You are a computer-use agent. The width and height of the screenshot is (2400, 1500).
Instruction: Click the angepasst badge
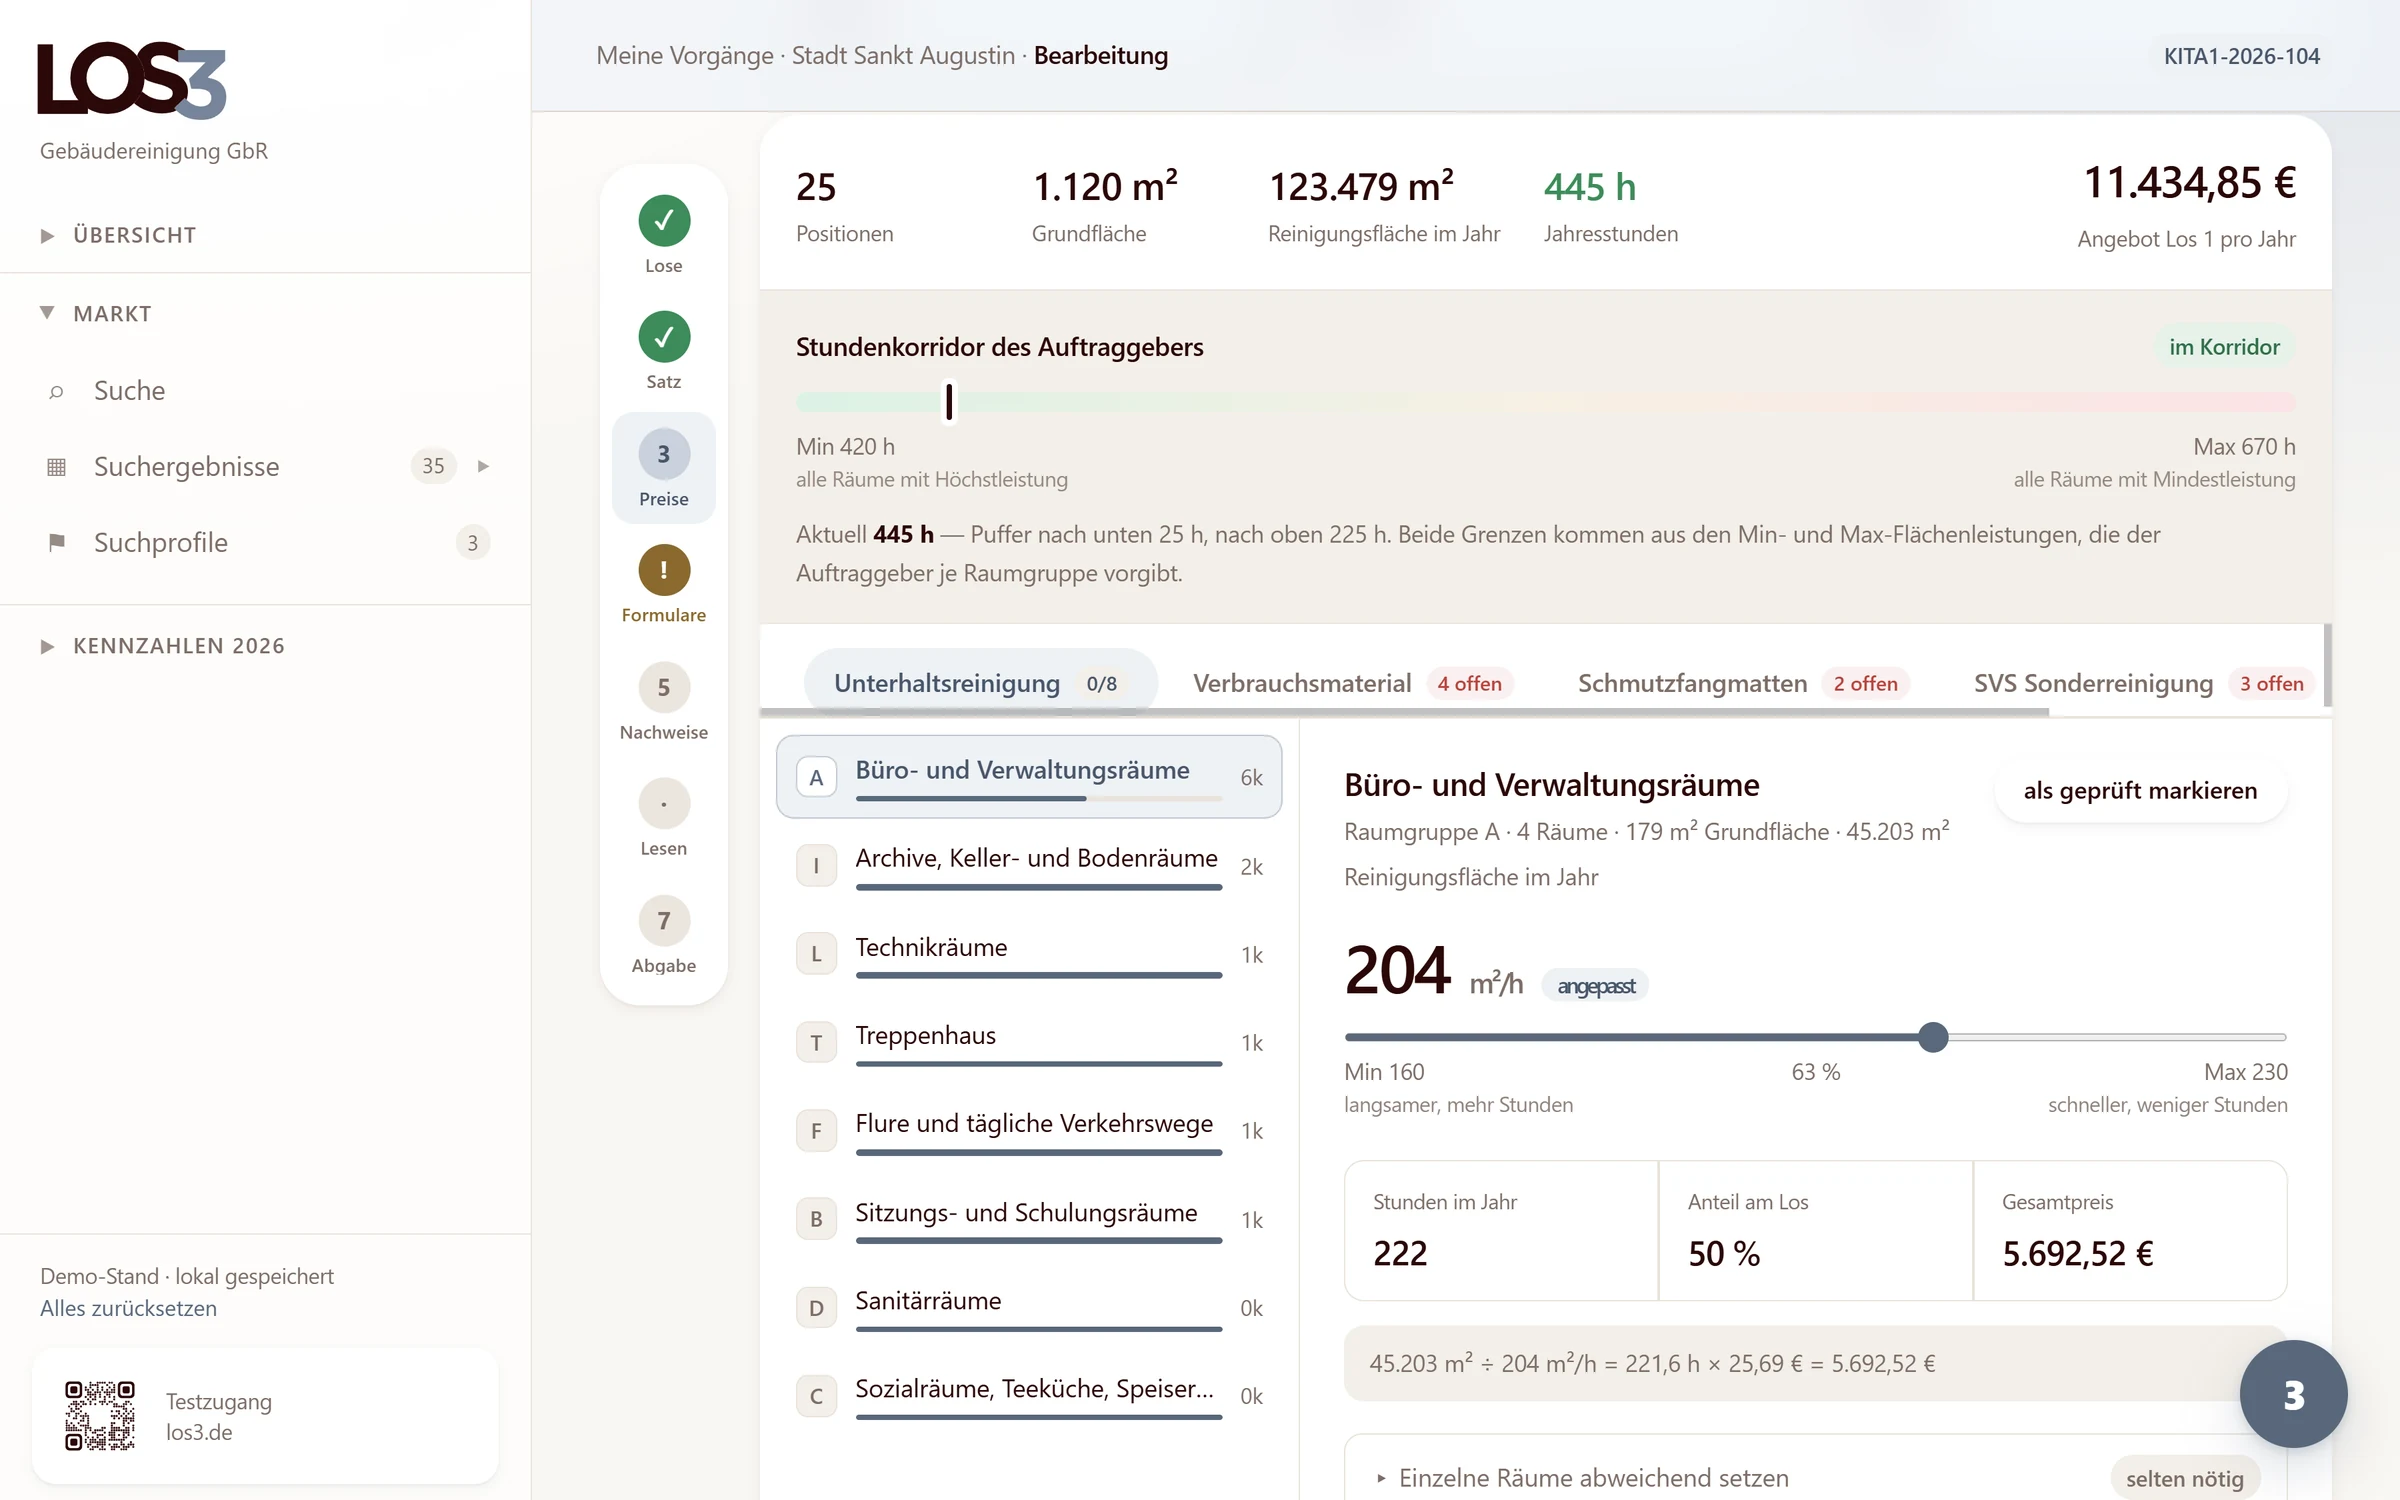click(1596, 986)
